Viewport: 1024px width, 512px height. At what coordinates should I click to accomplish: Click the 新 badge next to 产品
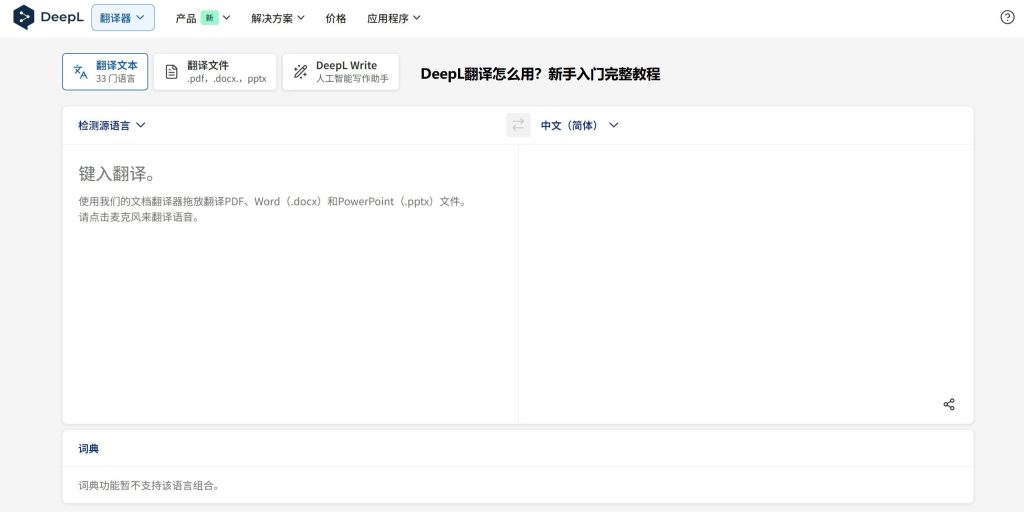pos(209,18)
